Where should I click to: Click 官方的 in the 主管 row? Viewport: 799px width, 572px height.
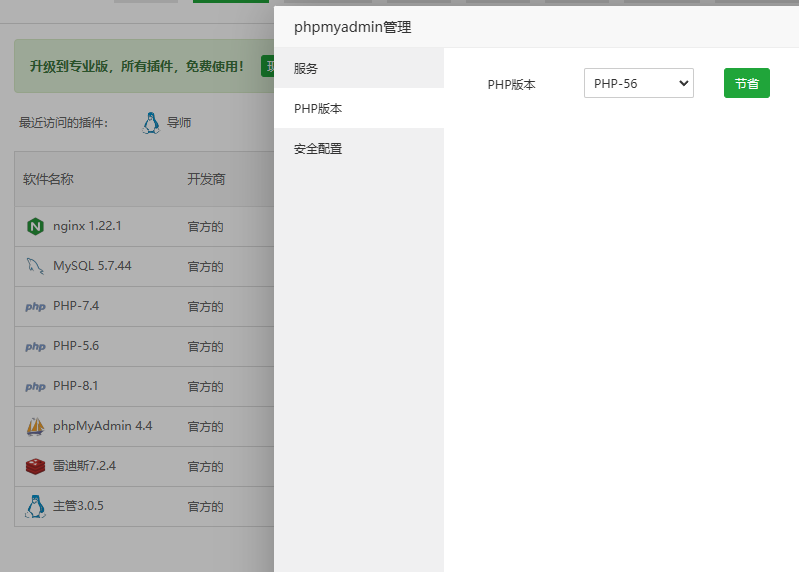pyautogui.click(x=205, y=507)
